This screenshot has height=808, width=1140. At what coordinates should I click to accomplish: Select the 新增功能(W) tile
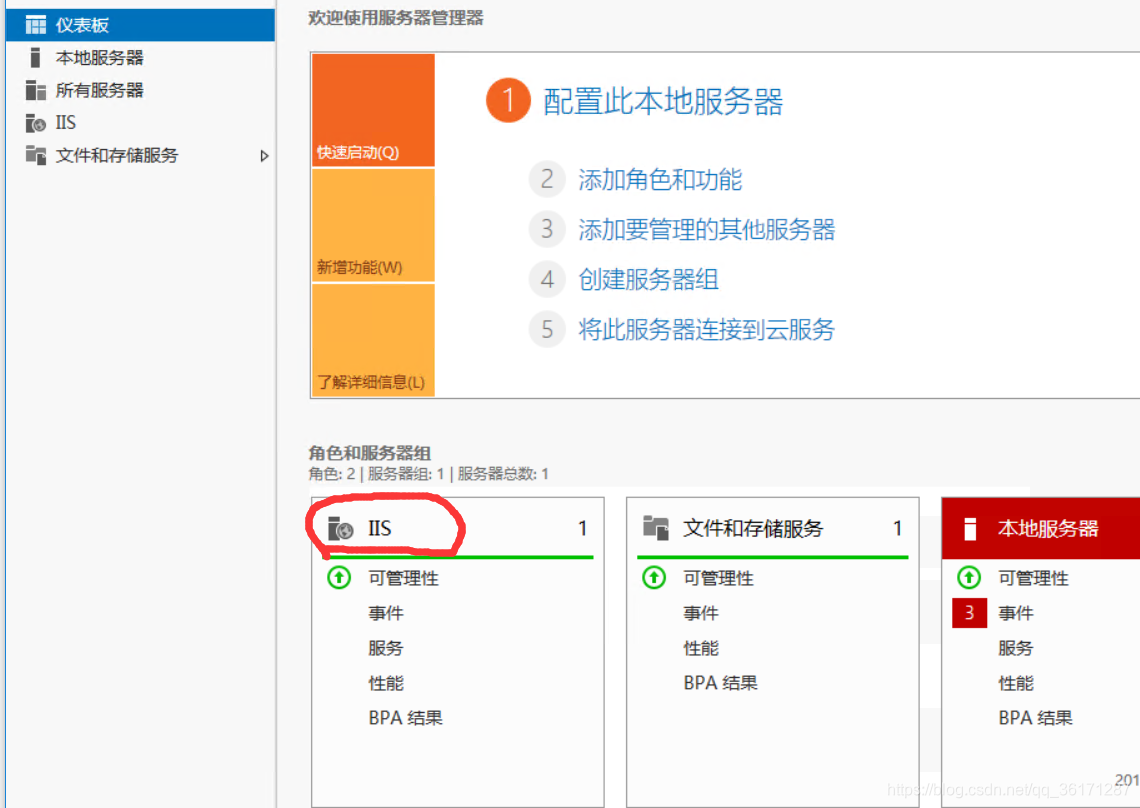coord(373,225)
